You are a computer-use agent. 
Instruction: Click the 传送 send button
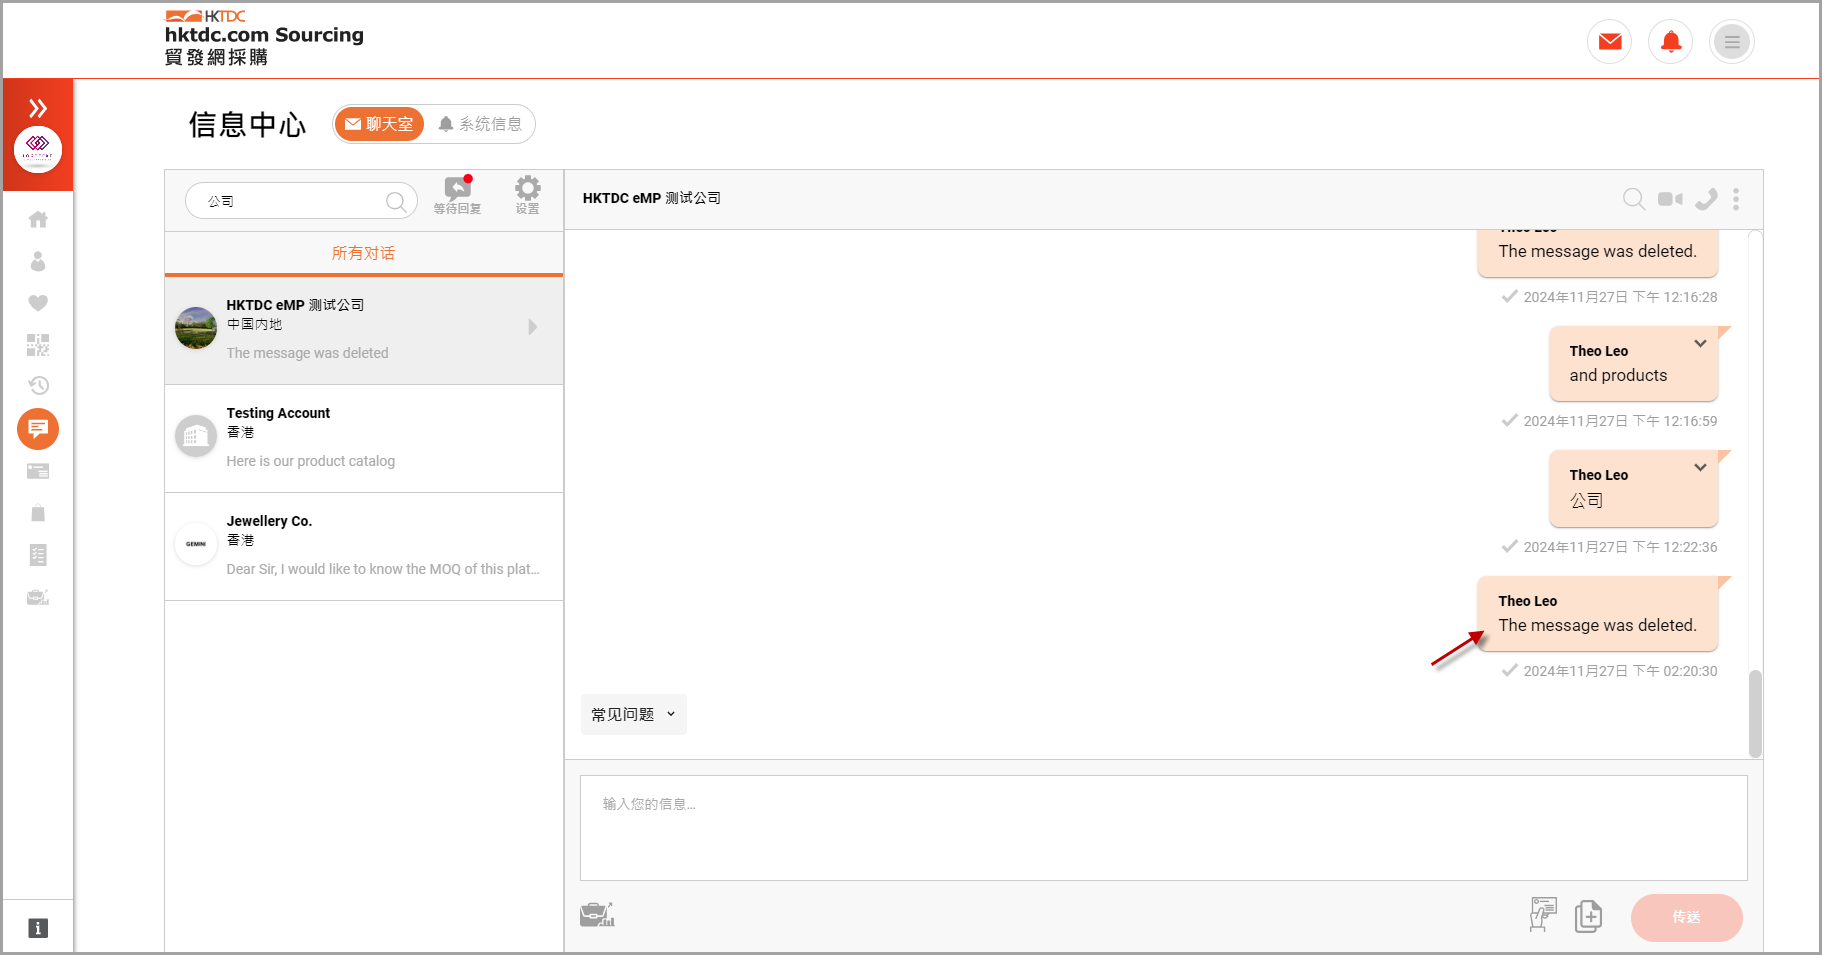[x=1686, y=917]
